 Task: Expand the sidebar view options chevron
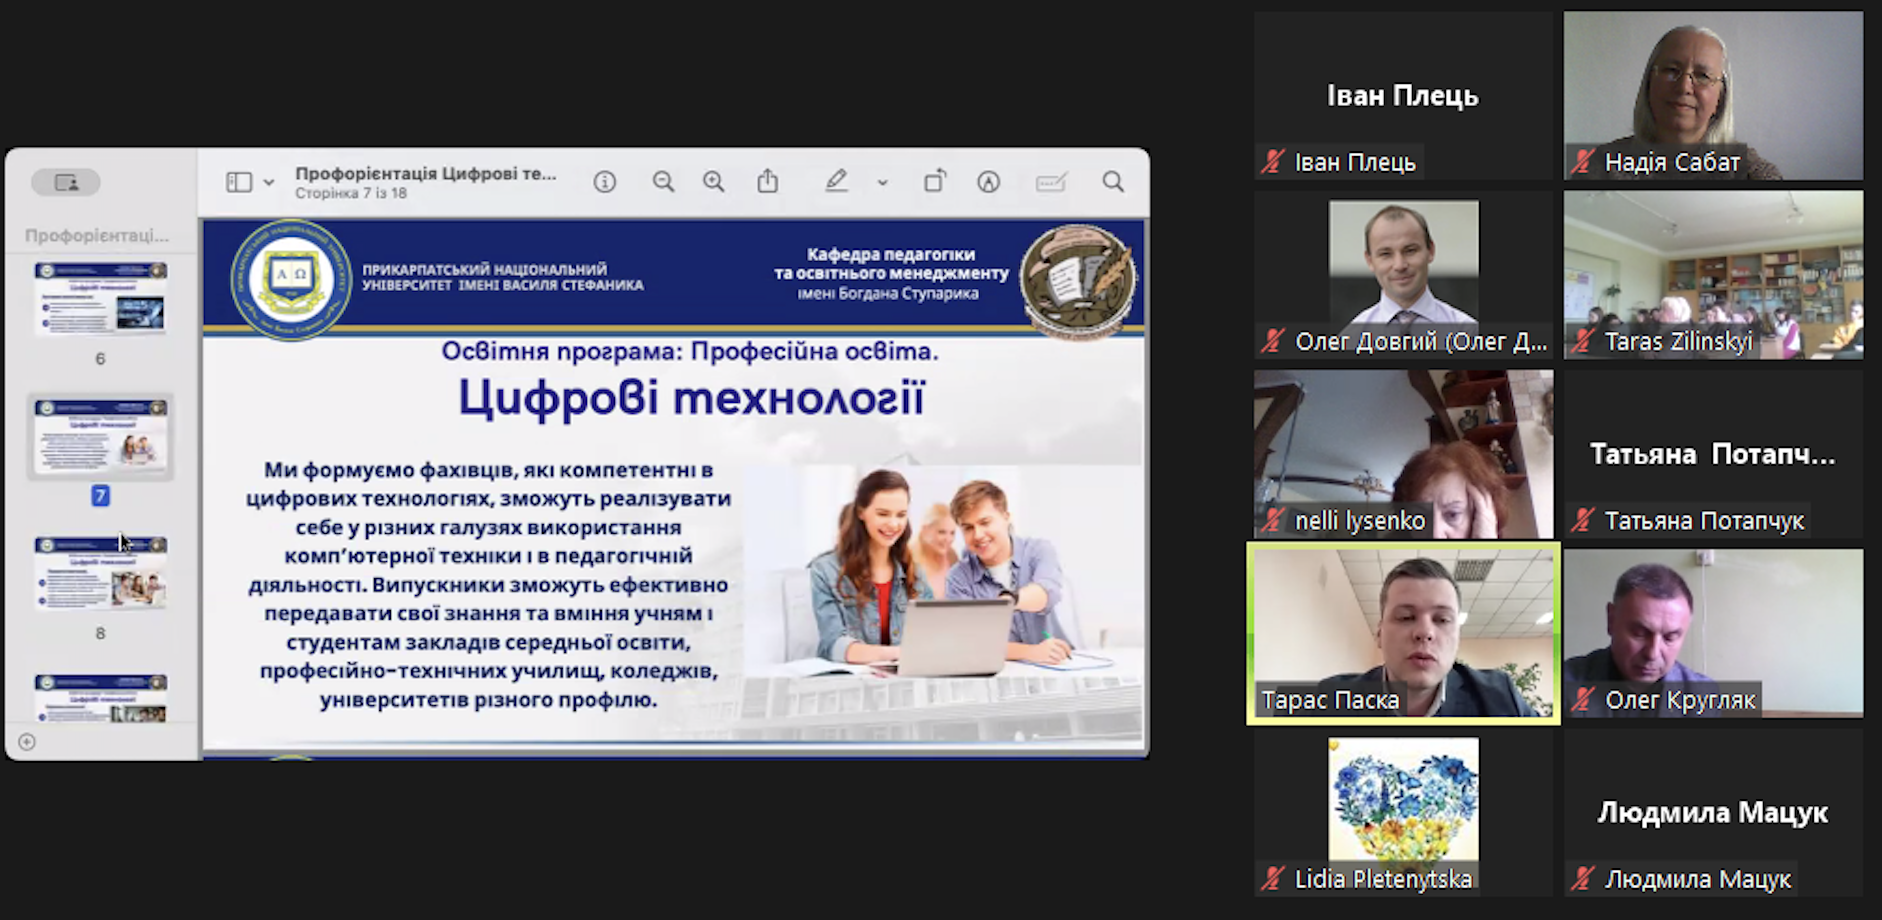point(269,183)
